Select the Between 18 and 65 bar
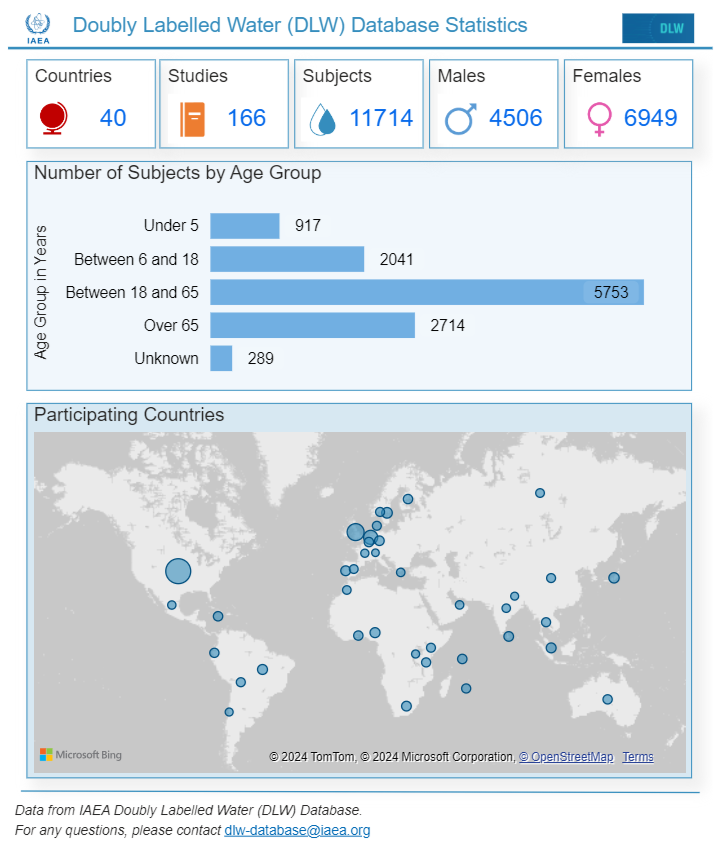The height and width of the screenshot is (853, 721). [427, 292]
